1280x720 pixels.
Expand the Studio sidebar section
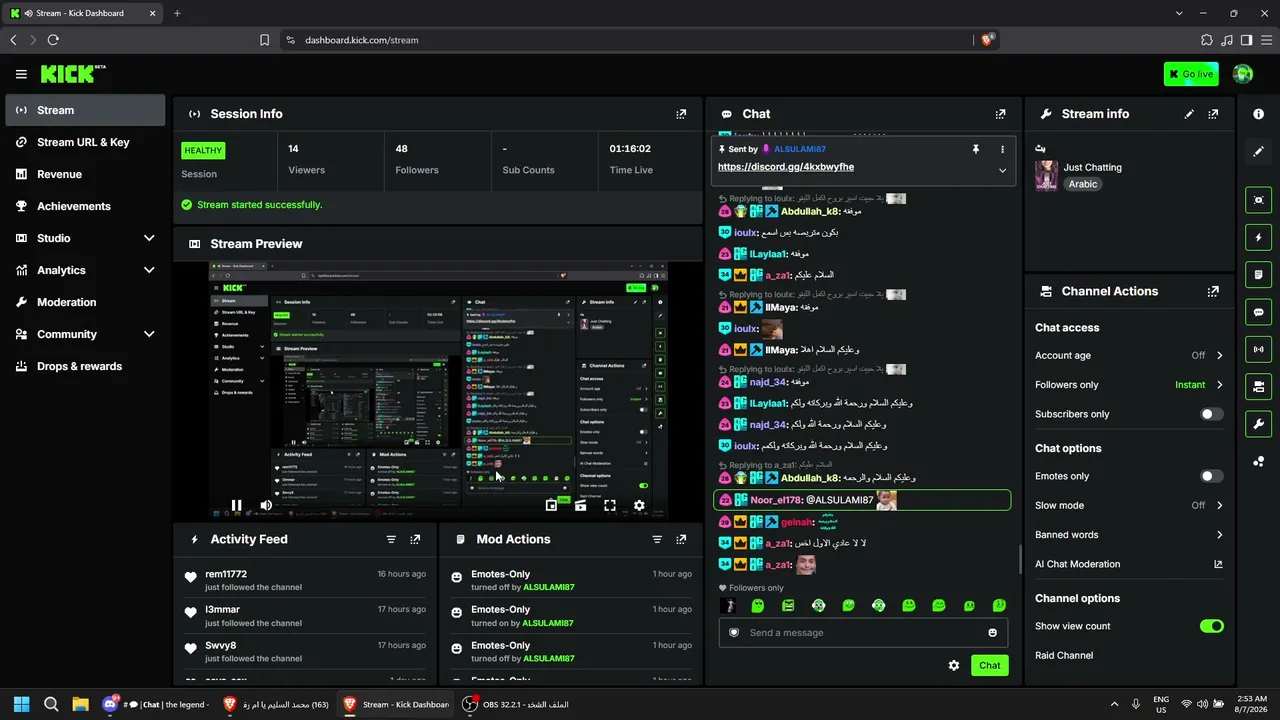pyautogui.click(x=149, y=238)
